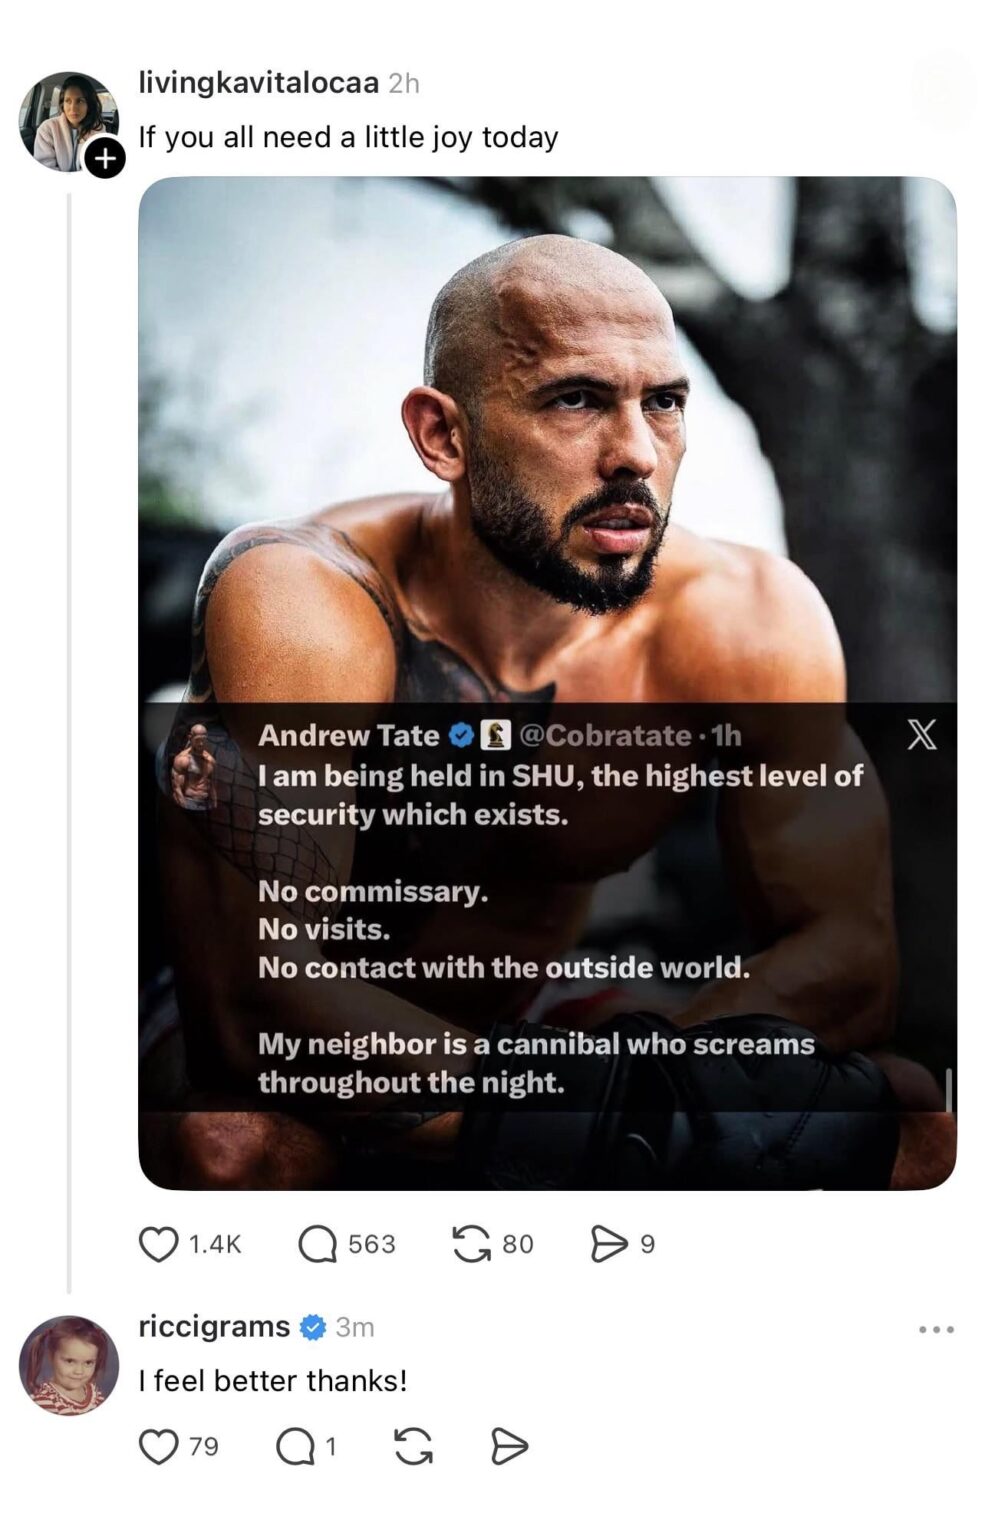The image size is (985, 1536).
Task: Open replies via 563 comment icon
Action: [x=318, y=1244]
